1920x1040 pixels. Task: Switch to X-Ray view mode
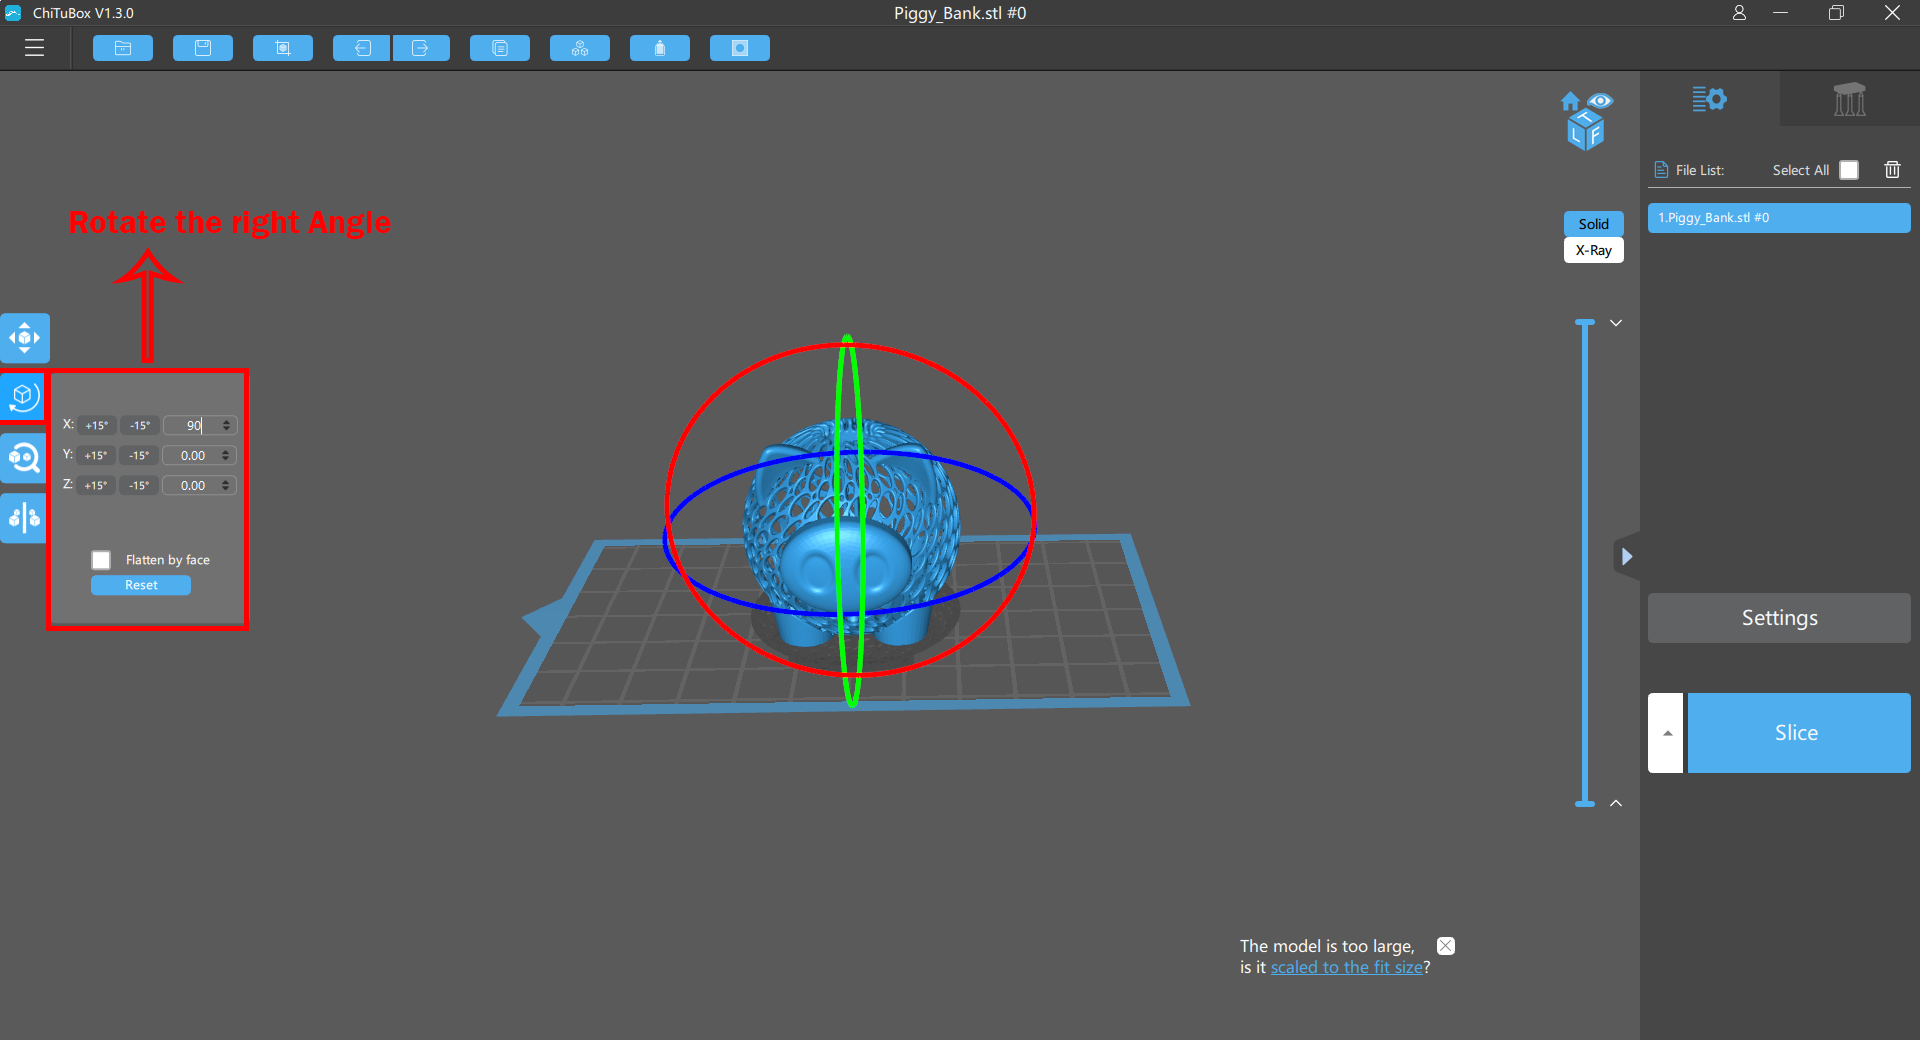pos(1593,250)
